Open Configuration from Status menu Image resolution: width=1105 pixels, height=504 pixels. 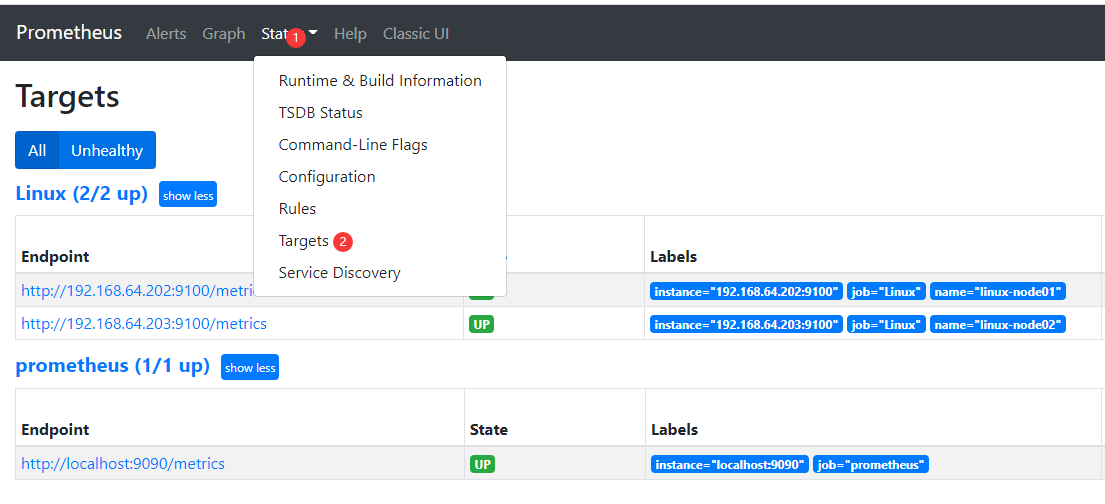(327, 177)
